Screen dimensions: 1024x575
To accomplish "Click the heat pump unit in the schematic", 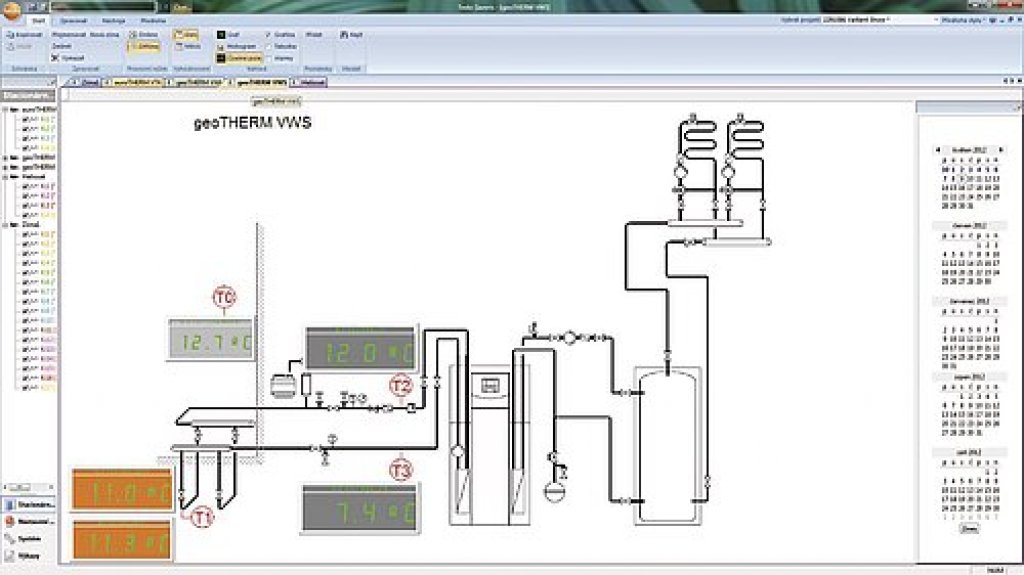I will pyautogui.click(x=490, y=444).
